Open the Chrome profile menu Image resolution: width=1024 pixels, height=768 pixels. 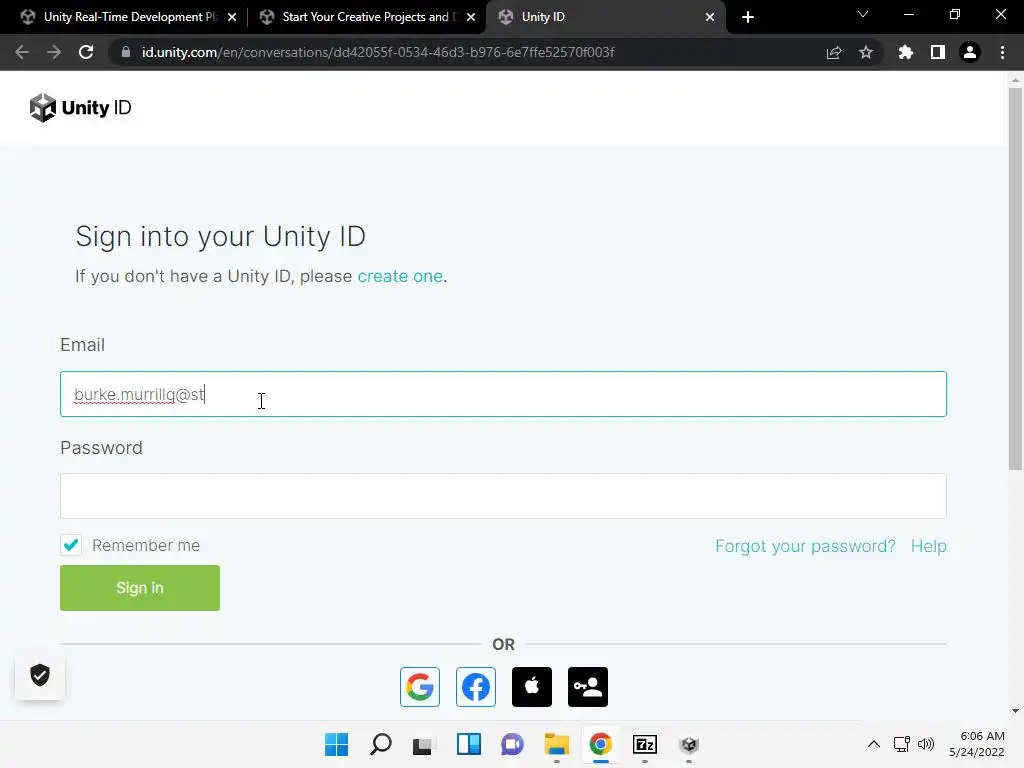970,52
